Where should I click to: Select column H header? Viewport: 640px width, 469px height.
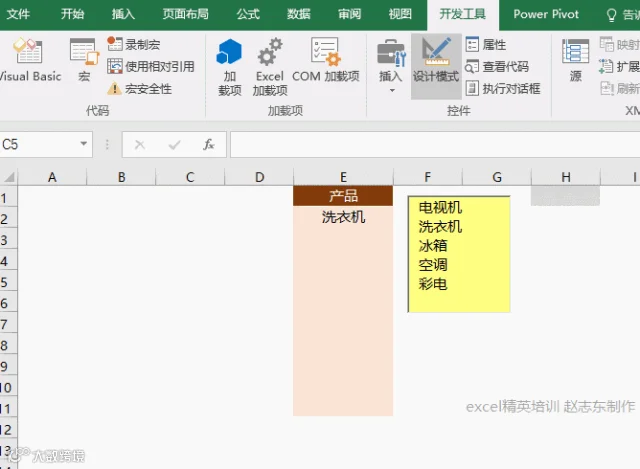coord(566,177)
